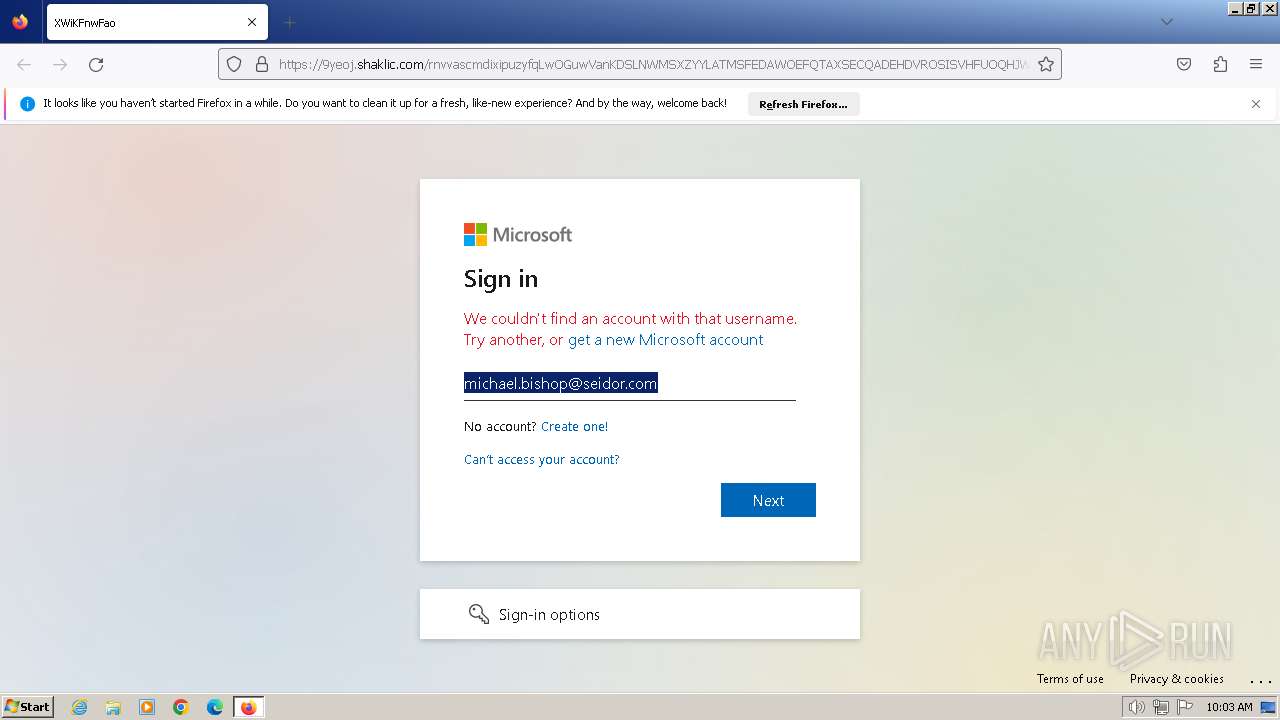The width and height of the screenshot is (1280, 720).
Task: Open the list all tabs dropdown
Action: tap(1166, 22)
